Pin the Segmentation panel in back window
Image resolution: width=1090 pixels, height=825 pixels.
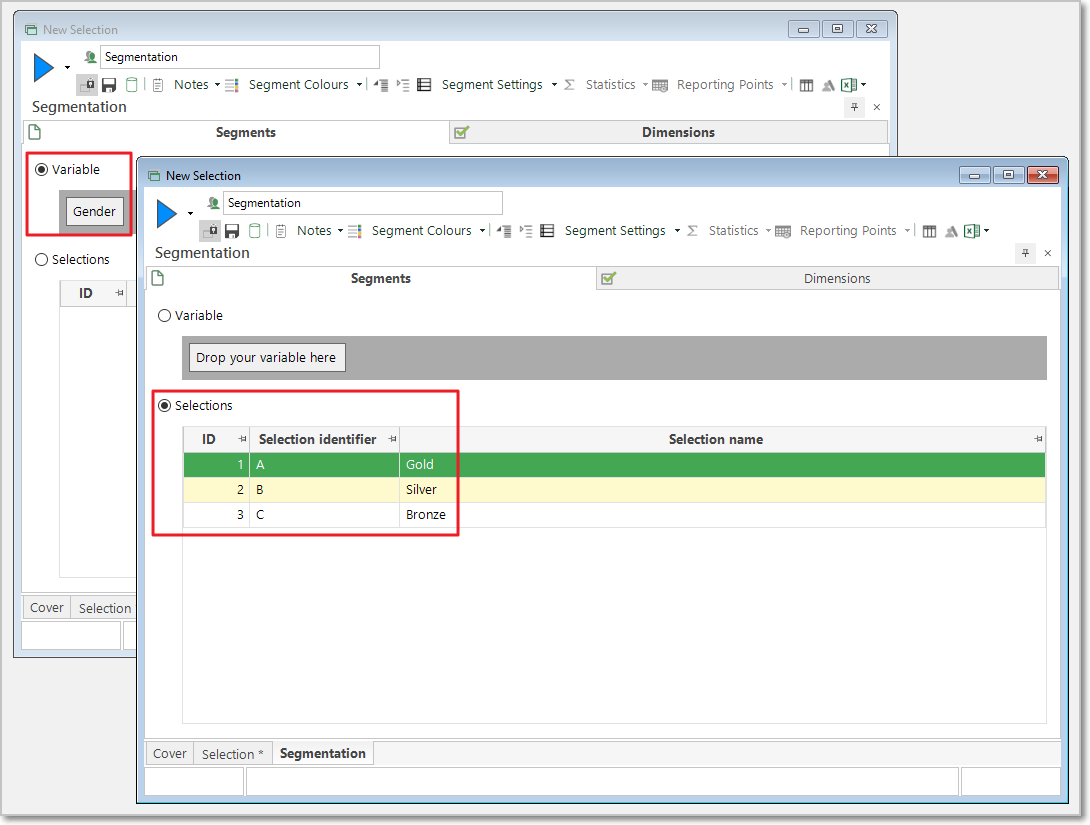click(x=854, y=107)
